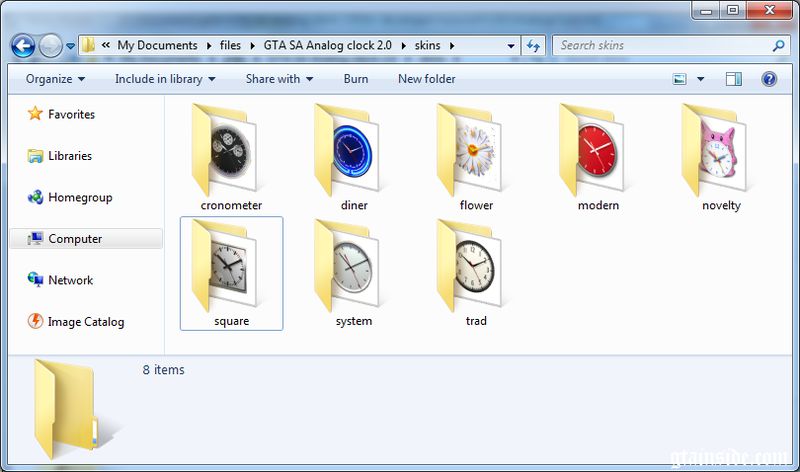Toggle the preview pane
Viewport: 800px width, 472px height.
pyautogui.click(x=734, y=79)
